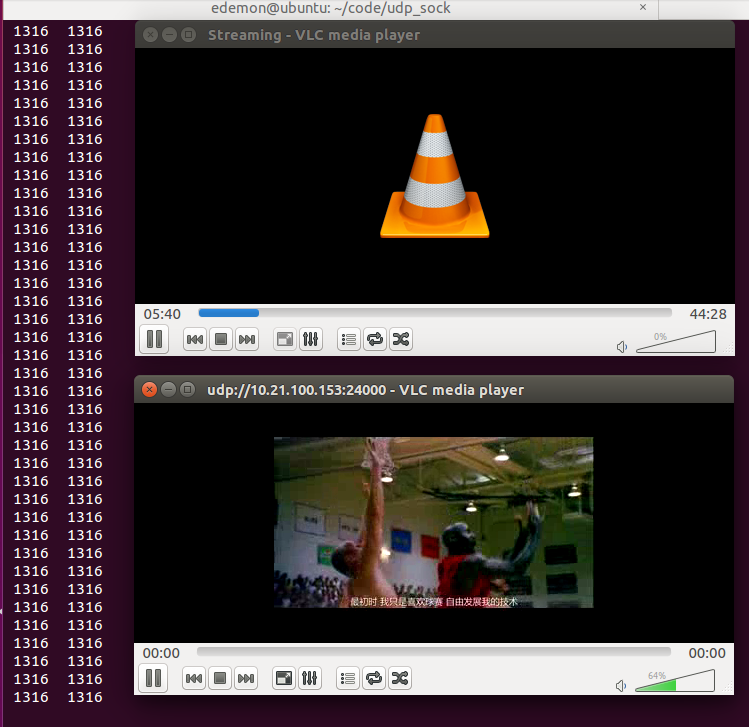This screenshot has height=727, width=749.
Task: Click the udp://10.21.100.153:24000 title bar text
Action: 365,390
